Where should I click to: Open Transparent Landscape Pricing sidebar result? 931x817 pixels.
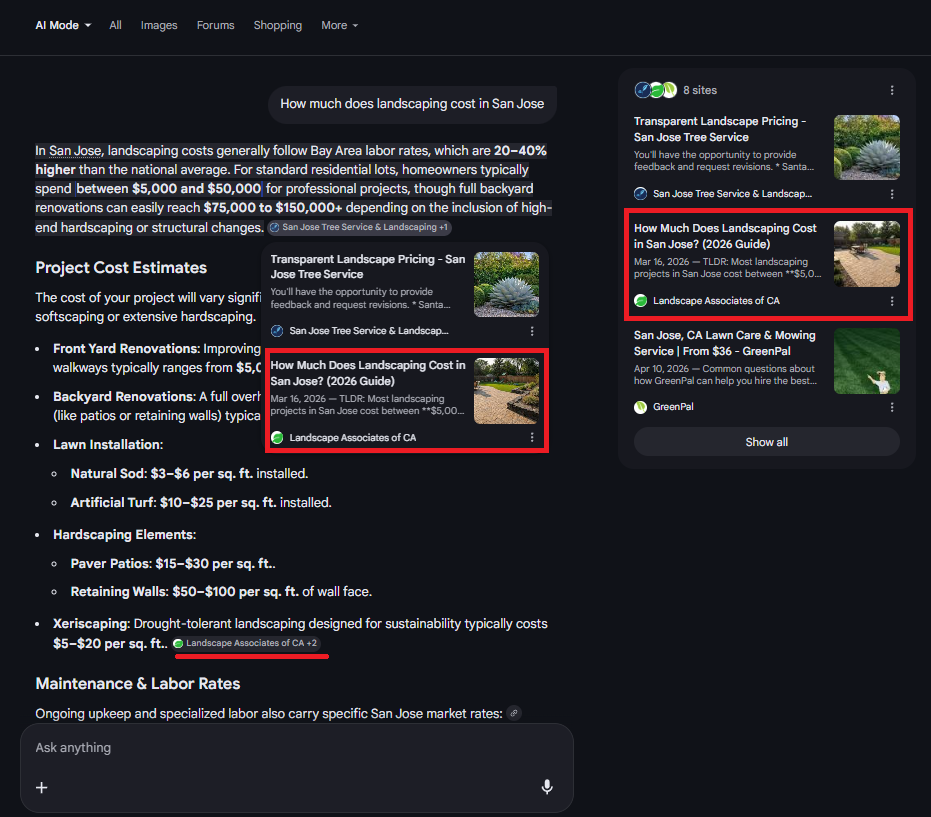pyautogui.click(x=720, y=129)
